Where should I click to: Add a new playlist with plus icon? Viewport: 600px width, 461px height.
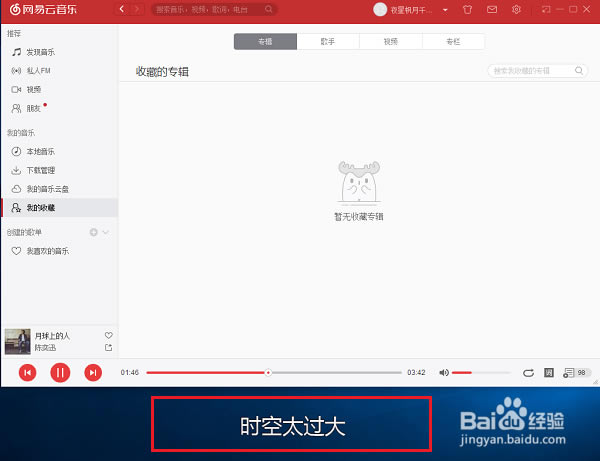pyautogui.click(x=93, y=232)
